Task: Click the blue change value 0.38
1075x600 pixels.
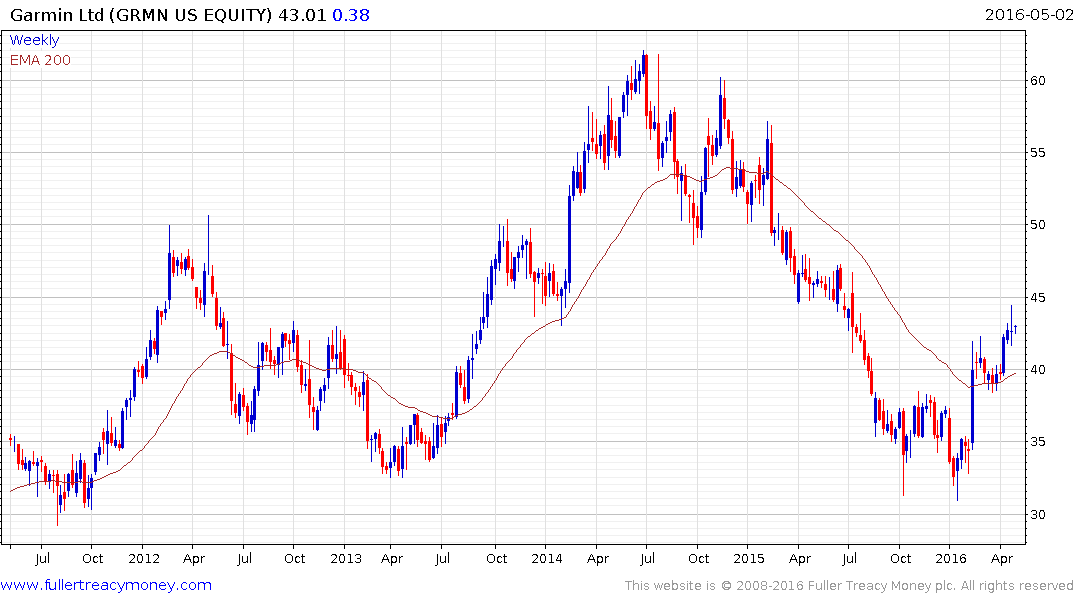Action: (x=351, y=14)
